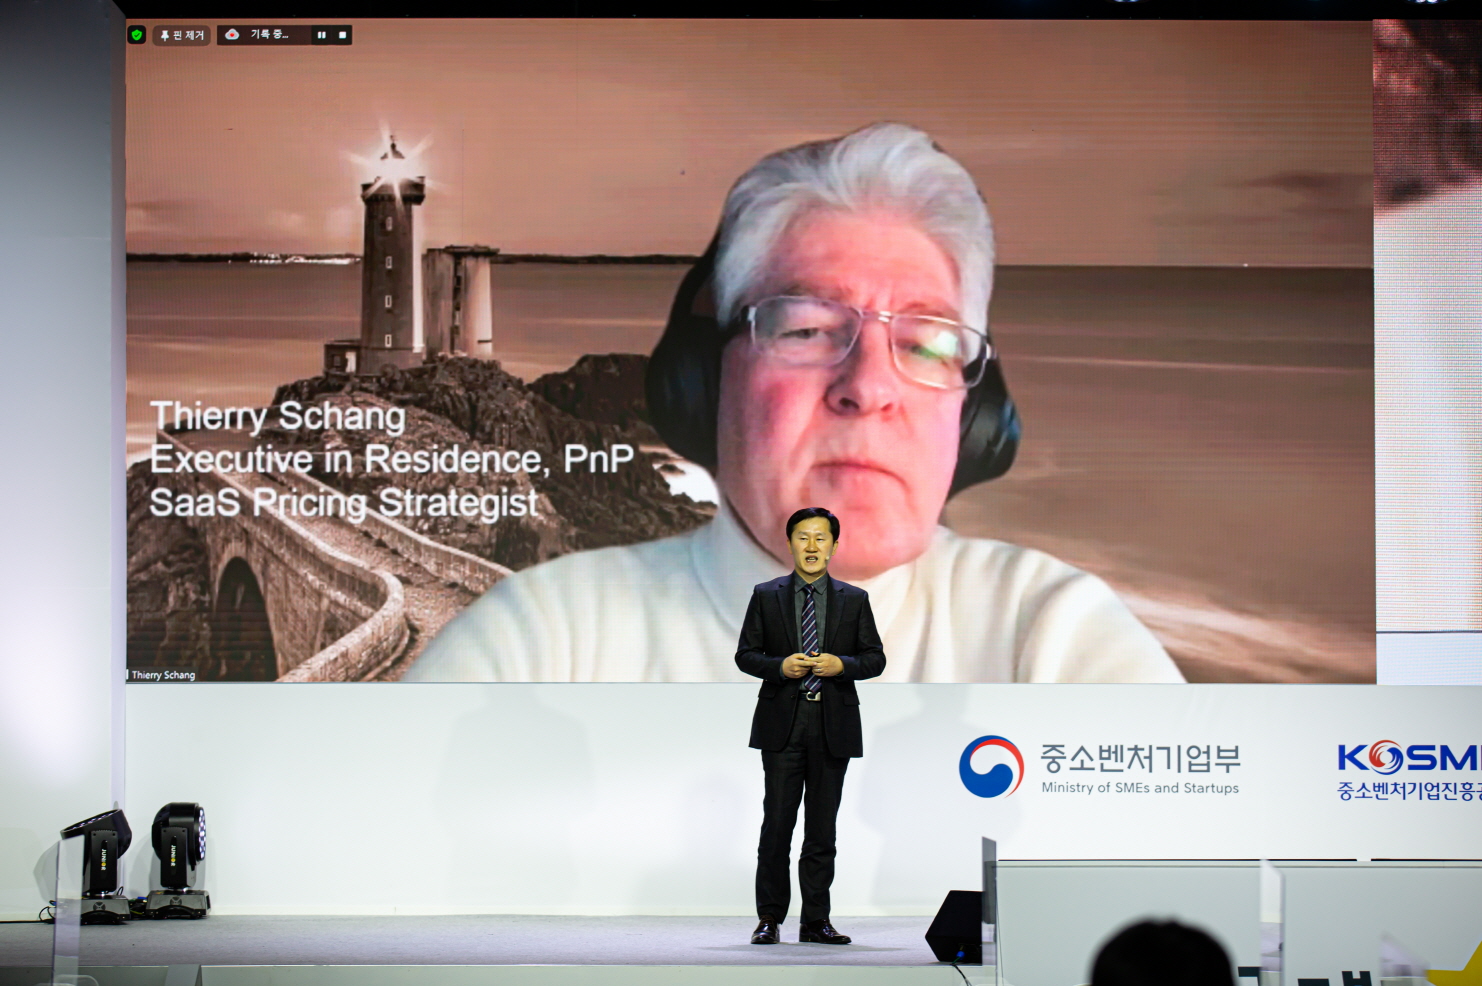Click the 'Ministry of SMEs and Startups' text
1482x986 pixels.
click(x=1140, y=788)
